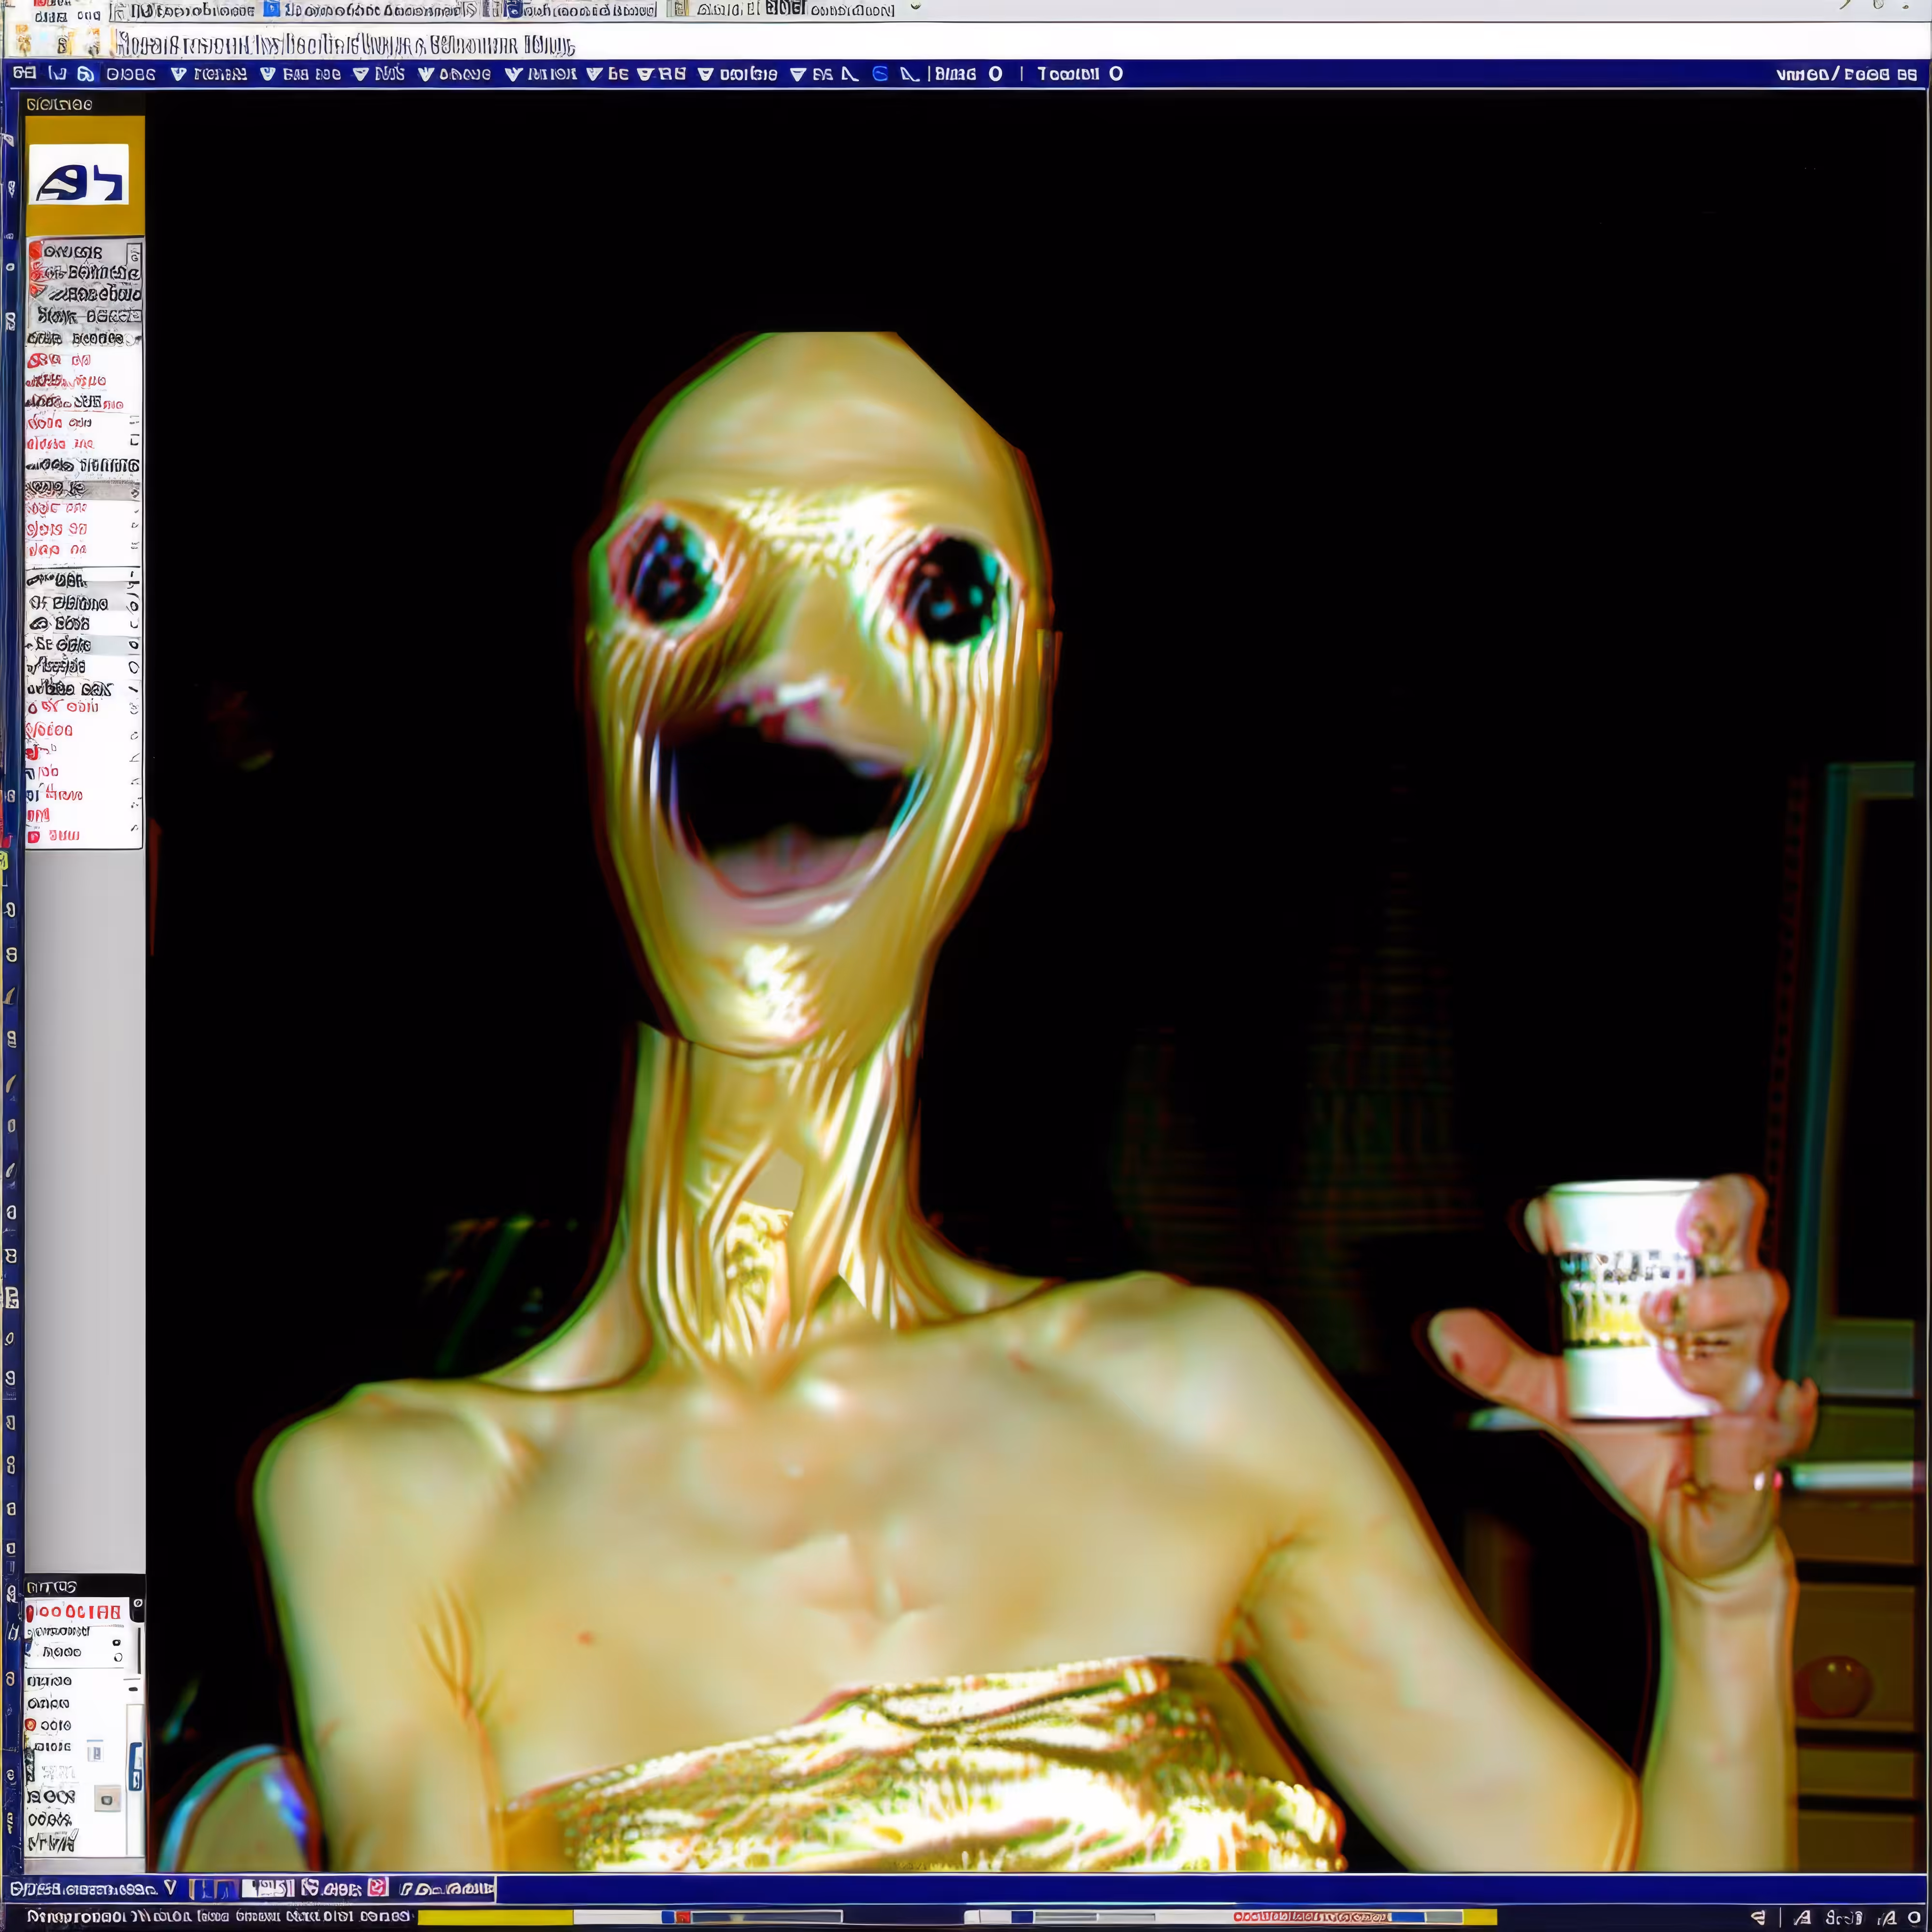Open the first tab in the top tab strip
This screenshot has height=1932, width=1932.
[x=185, y=10]
